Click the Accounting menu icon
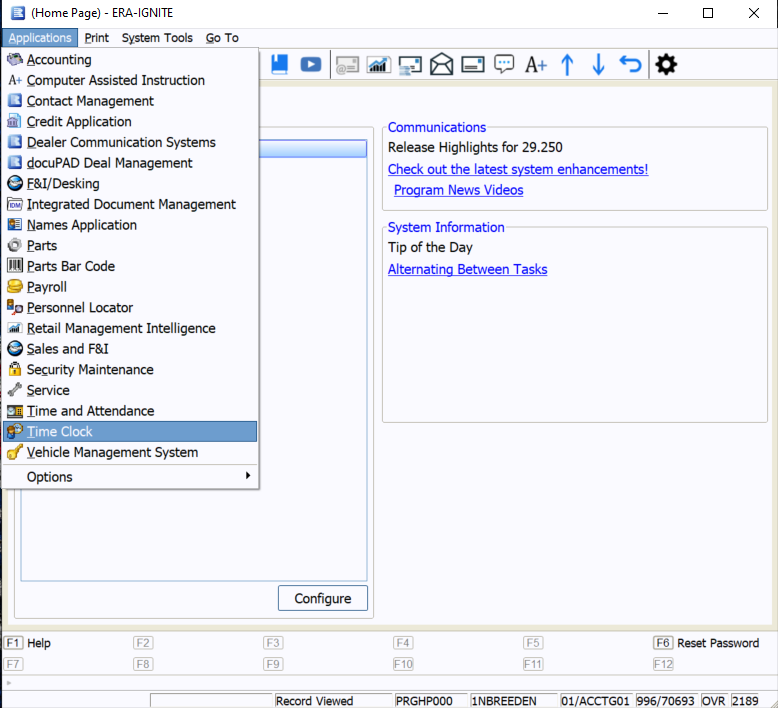This screenshot has height=708, width=778. (15, 59)
